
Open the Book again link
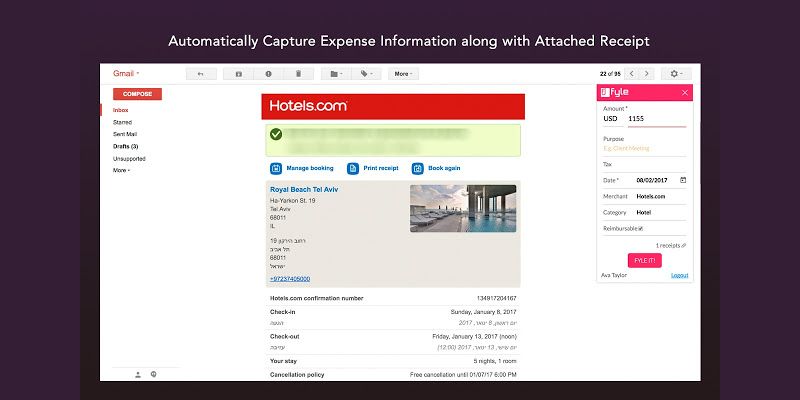444,168
